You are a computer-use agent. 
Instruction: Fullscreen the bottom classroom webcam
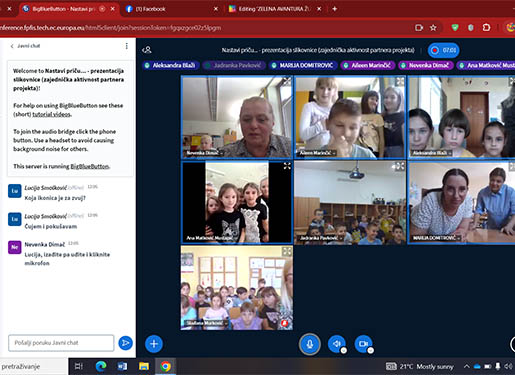click(x=287, y=251)
